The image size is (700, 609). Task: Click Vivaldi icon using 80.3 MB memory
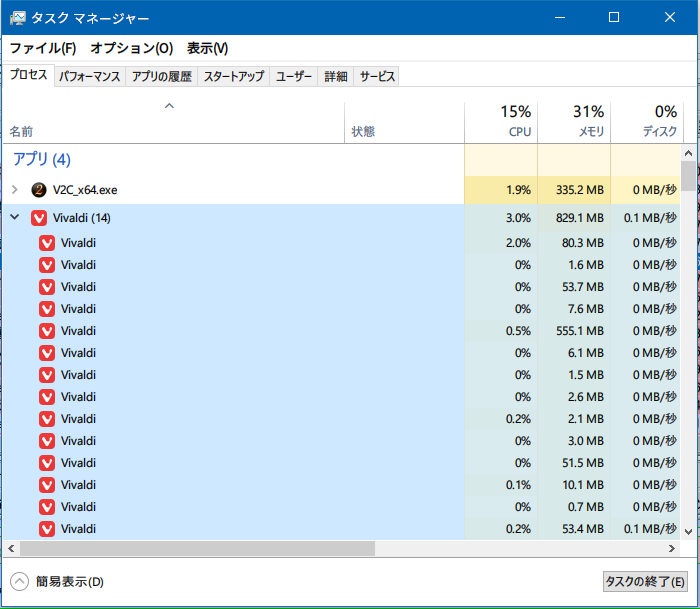coord(47,243)
